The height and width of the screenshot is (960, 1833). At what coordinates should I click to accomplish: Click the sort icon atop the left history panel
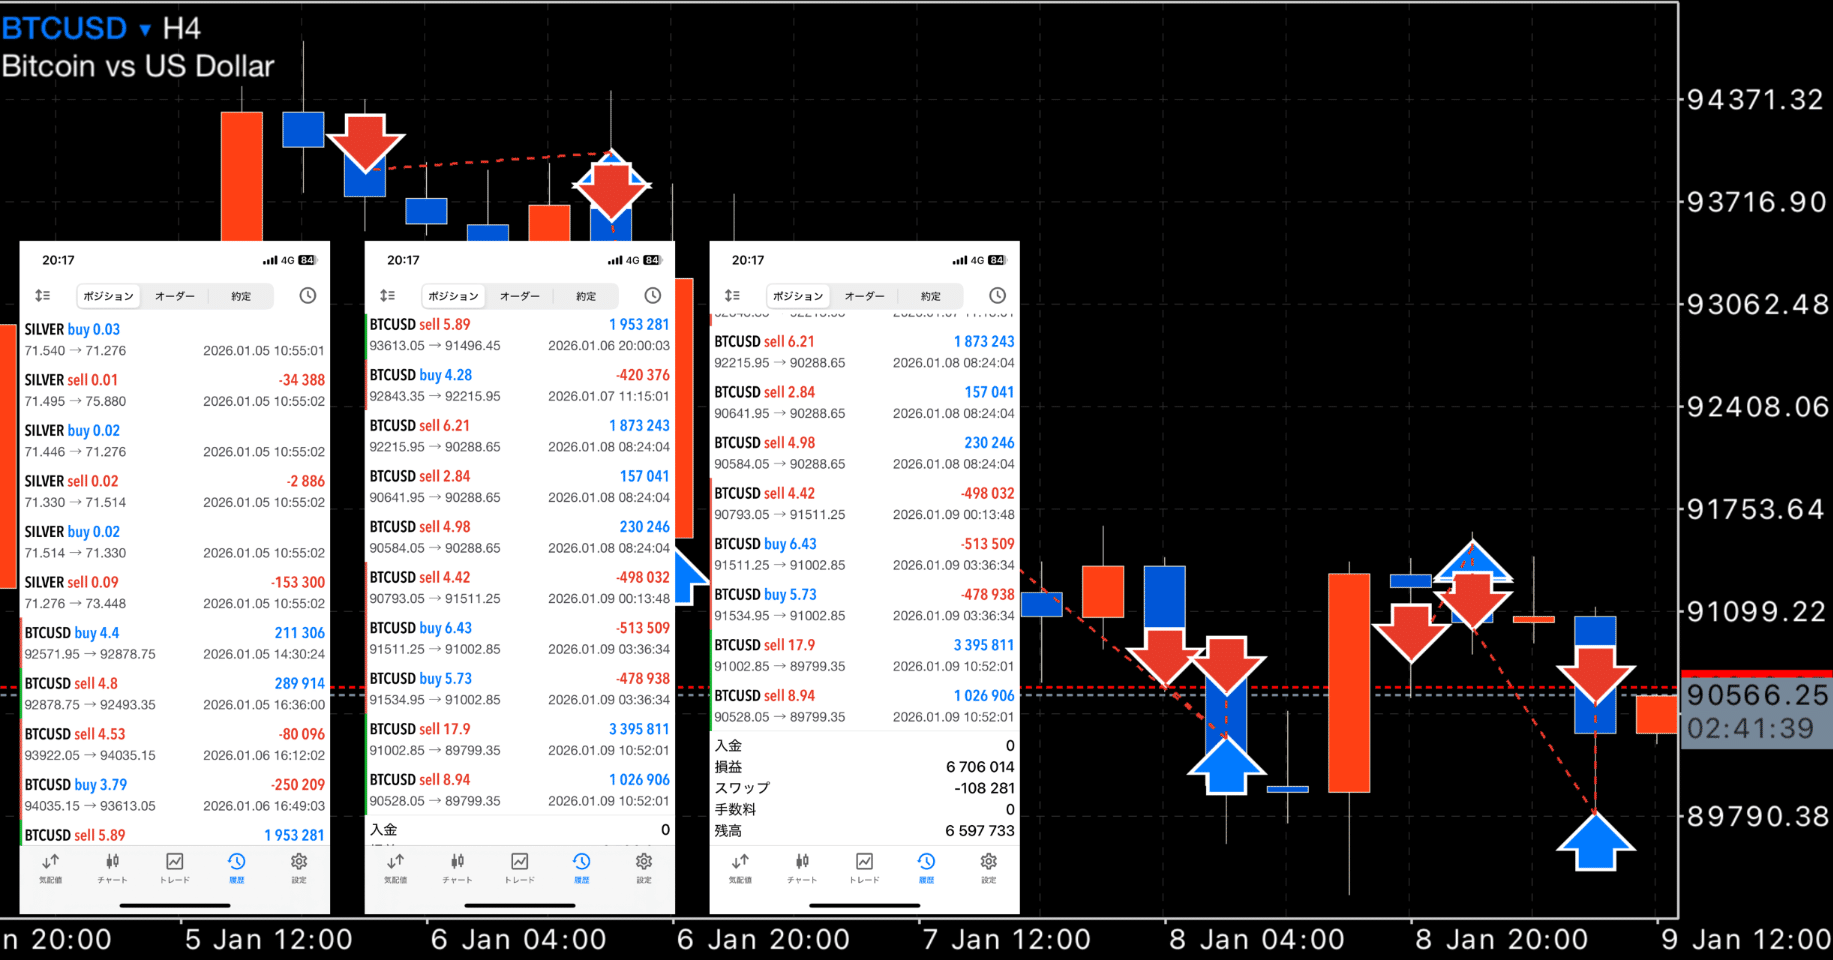[43, 295]
